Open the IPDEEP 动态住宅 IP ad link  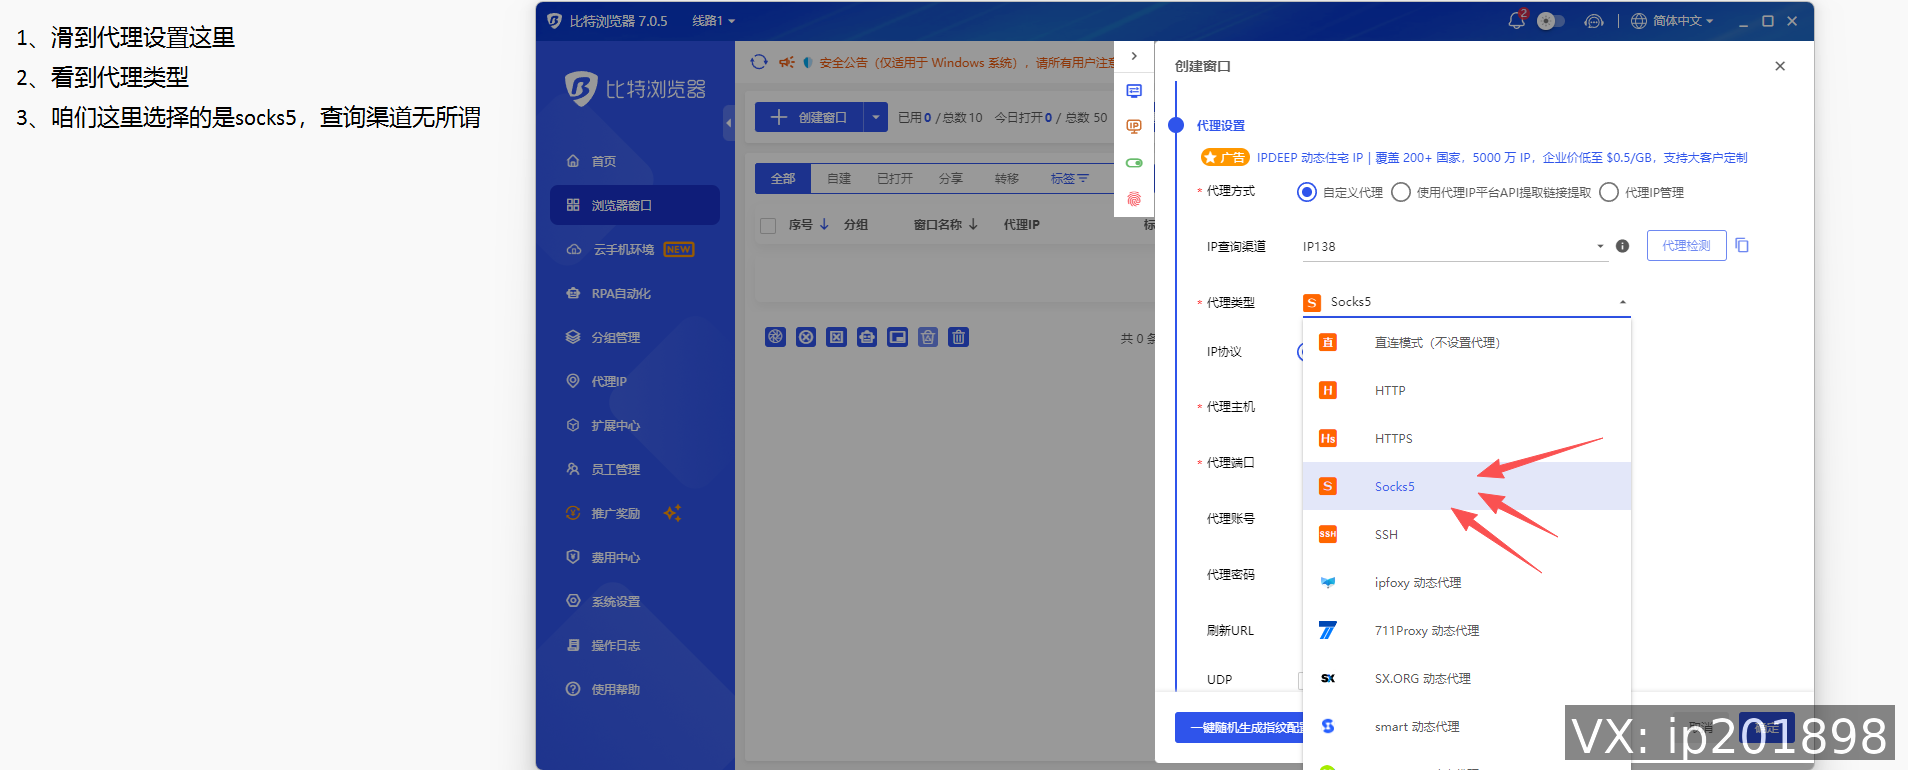1502,158
